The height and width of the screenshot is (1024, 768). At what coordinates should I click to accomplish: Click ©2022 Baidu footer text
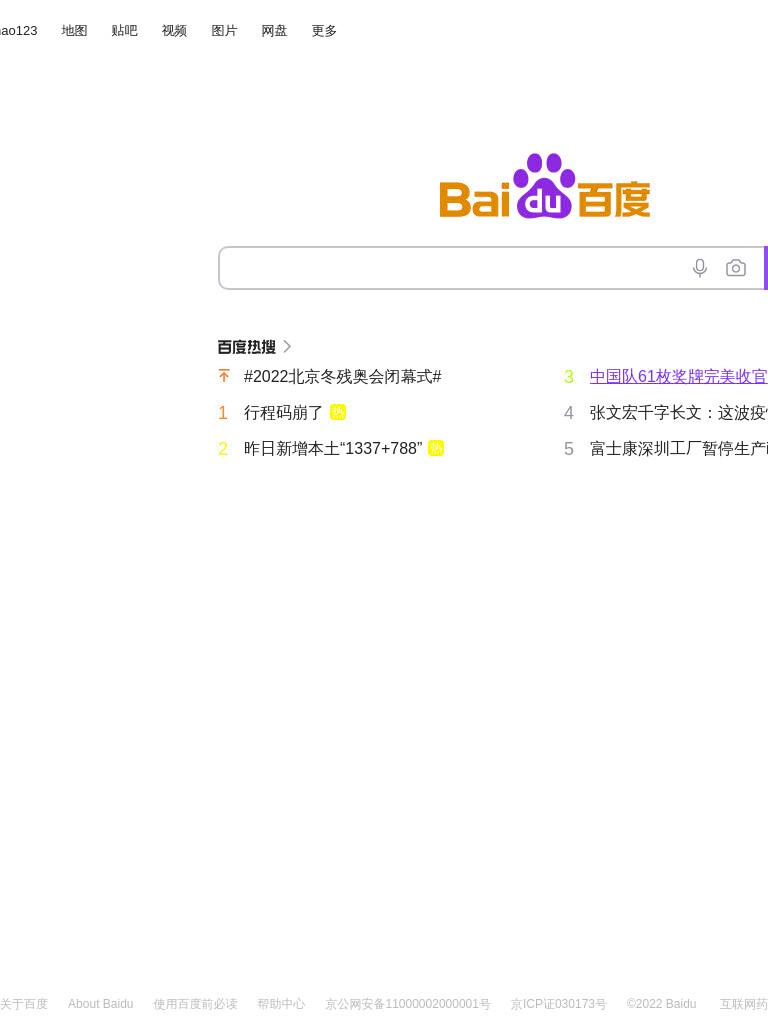point(661,1004)
